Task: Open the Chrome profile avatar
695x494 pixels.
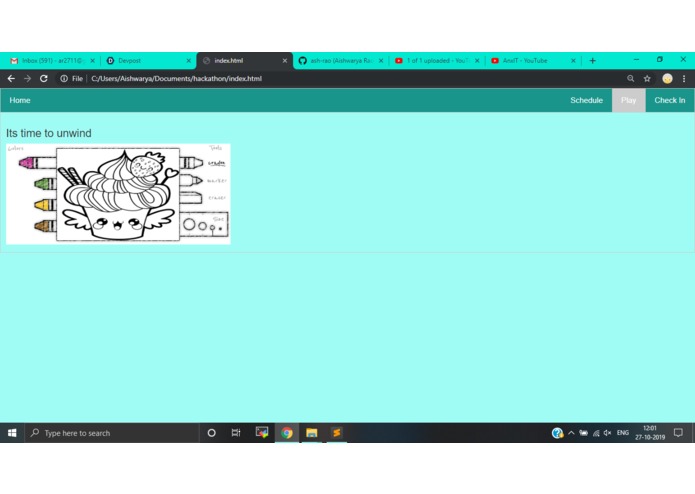Action: [667, 78]
